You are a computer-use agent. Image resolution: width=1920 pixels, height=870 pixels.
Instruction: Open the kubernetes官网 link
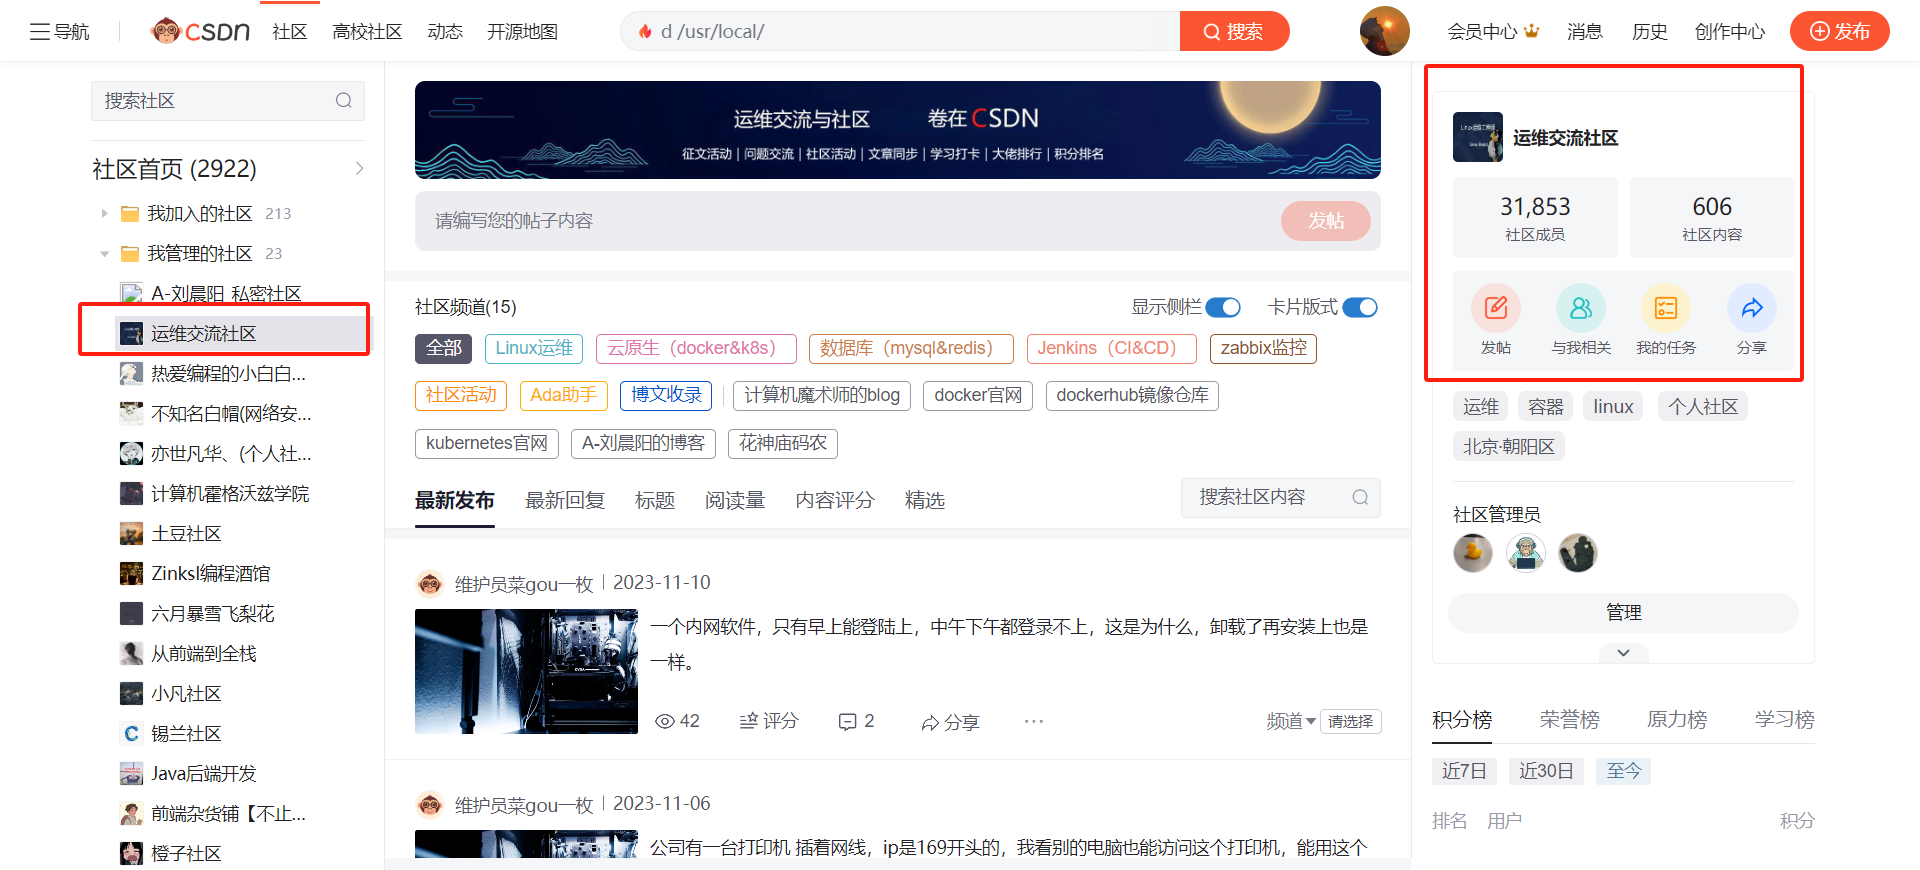click(x=487, y=443)
